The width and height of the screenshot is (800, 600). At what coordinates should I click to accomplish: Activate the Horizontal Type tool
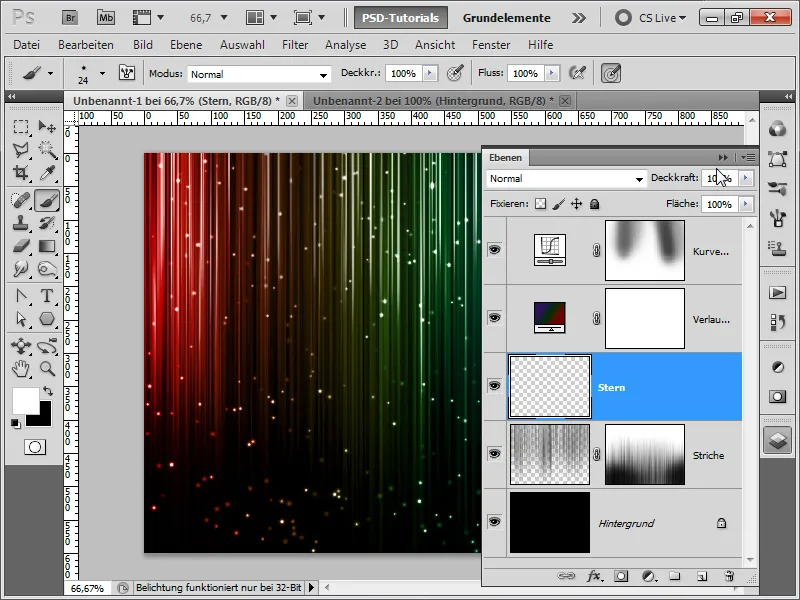(47, 296)
